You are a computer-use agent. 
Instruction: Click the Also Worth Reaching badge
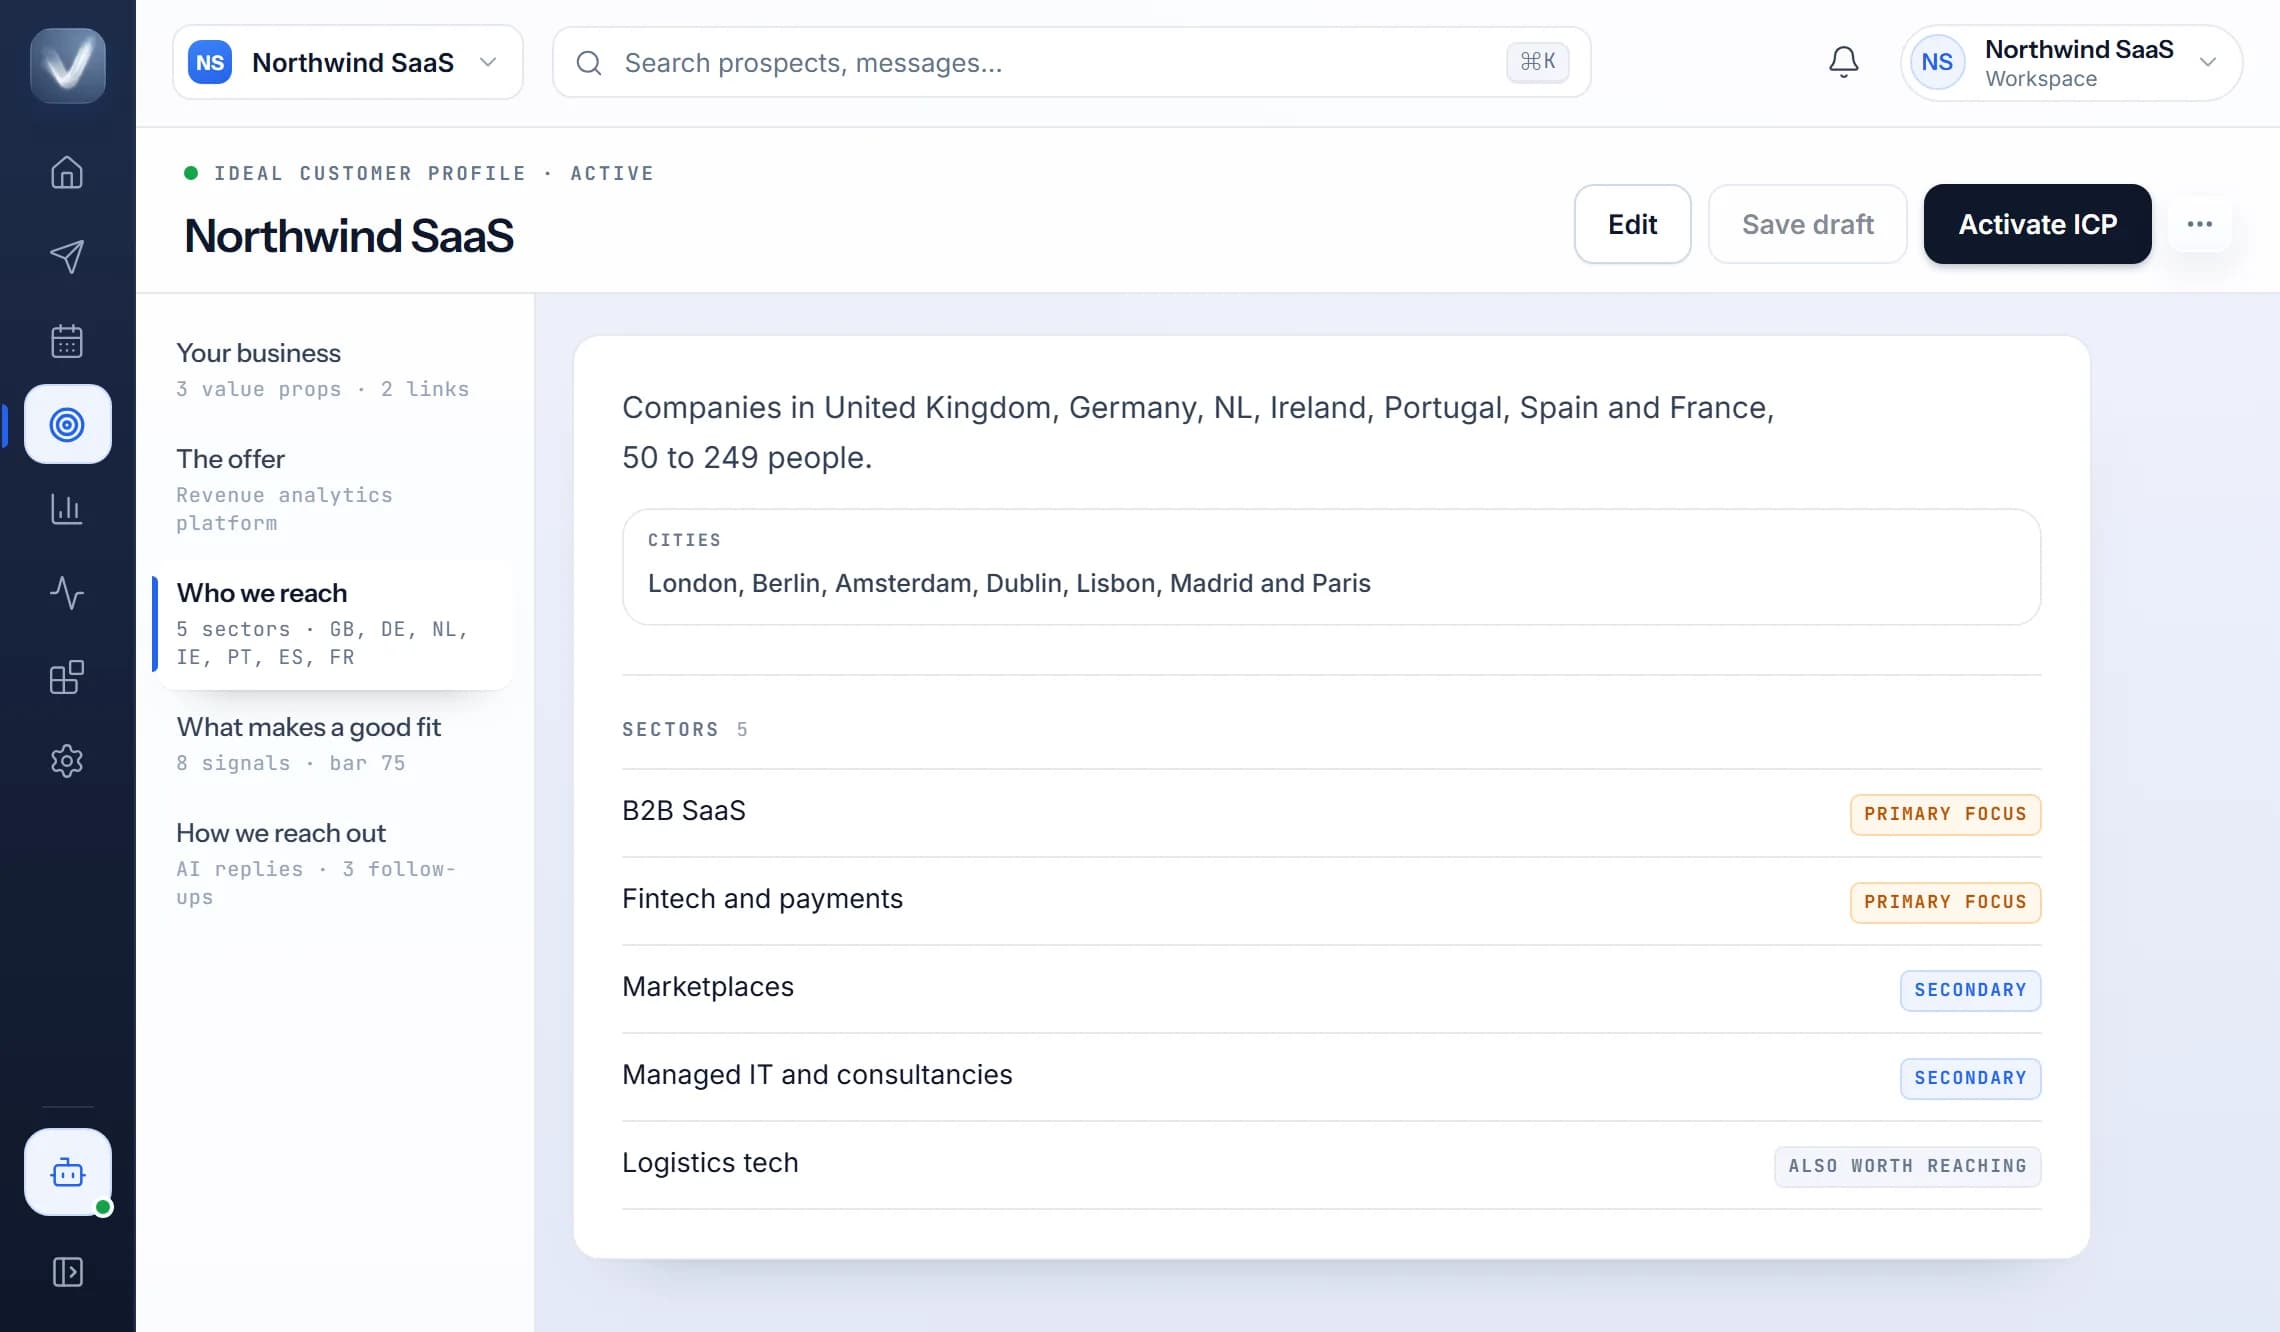click(x=1907, y=1166)
